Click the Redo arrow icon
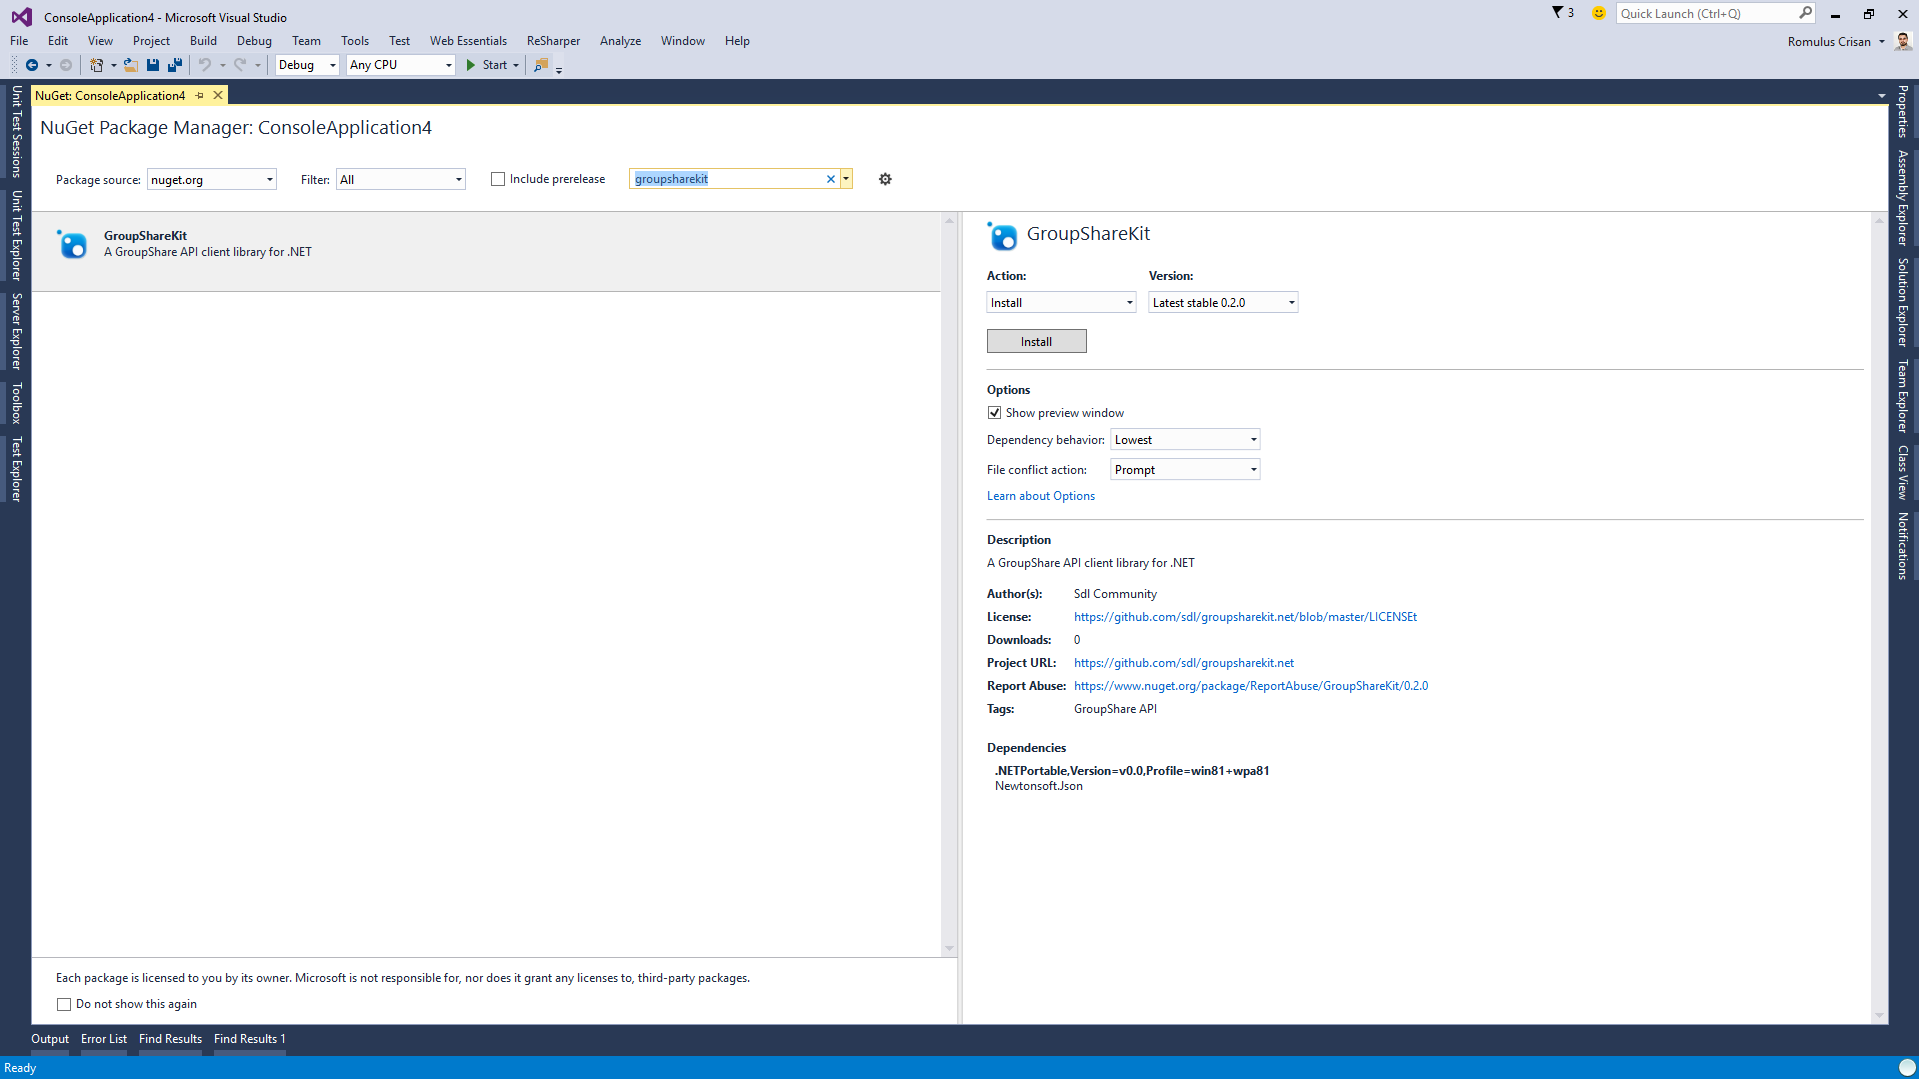 tap(240, 65)
